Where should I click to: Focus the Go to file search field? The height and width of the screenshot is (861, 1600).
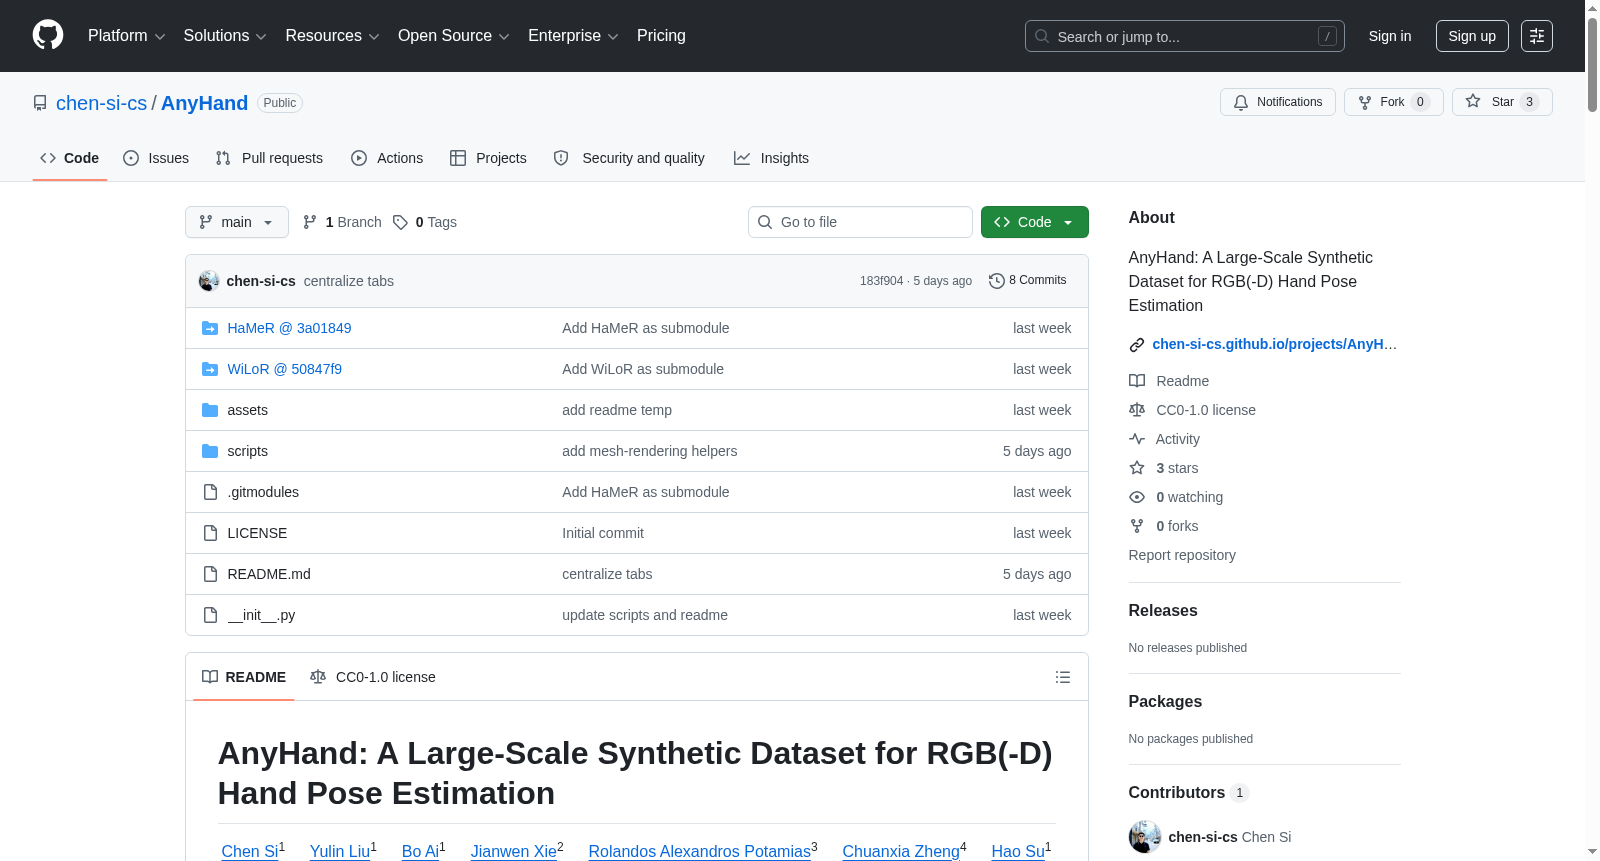click(x=860, y=222)
